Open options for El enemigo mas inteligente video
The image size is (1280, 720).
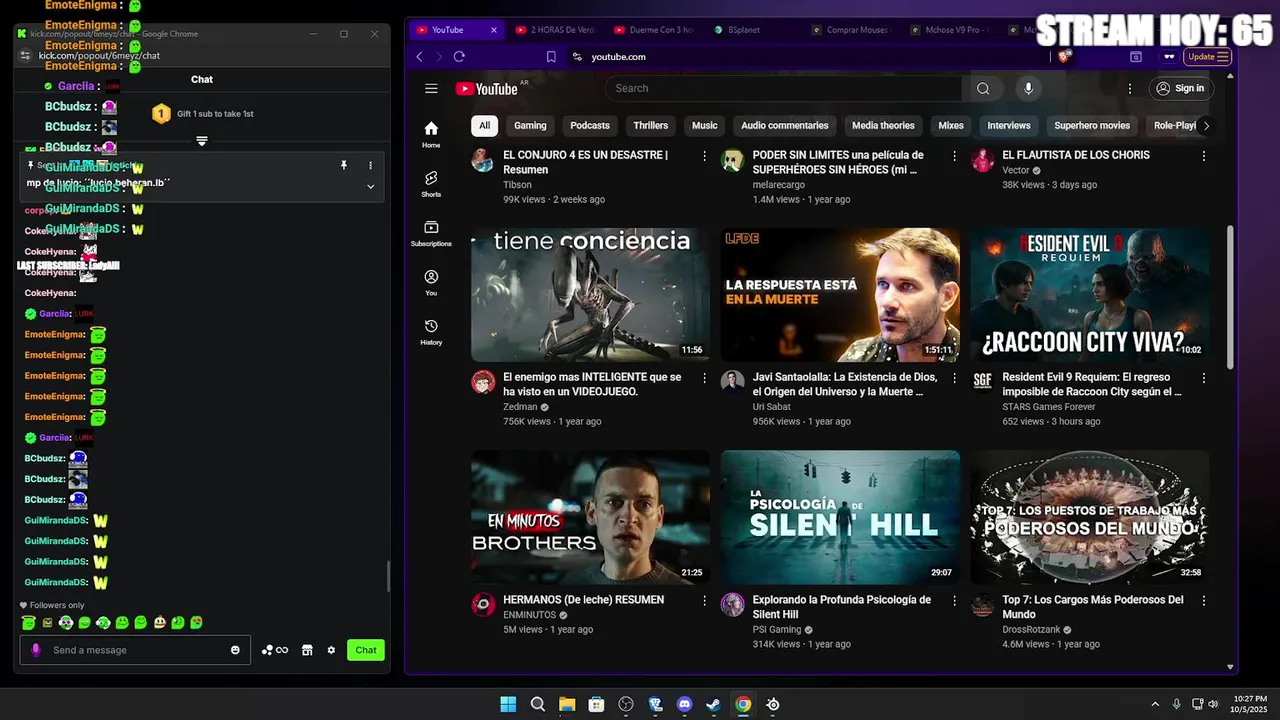pyautogui.click(x=704, y=378)
